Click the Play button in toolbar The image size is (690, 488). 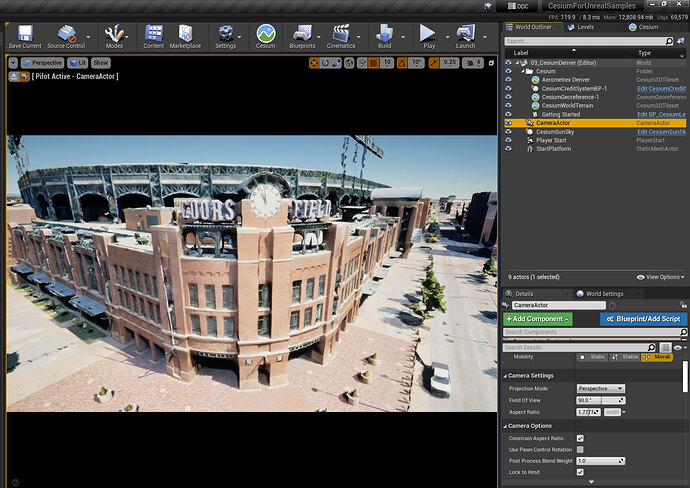tap(428, 33)
